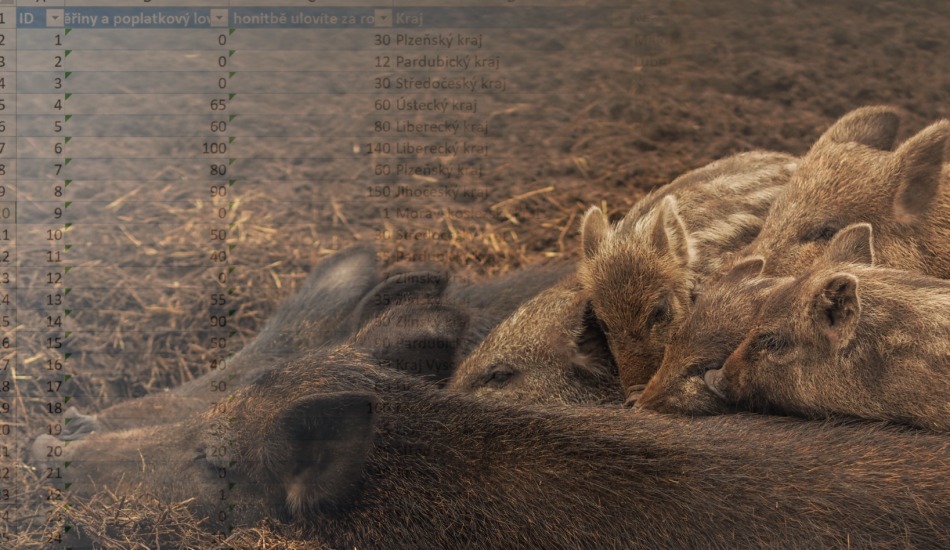
Task: Open the ID column filter dropdown
Action: pos(55,19)
